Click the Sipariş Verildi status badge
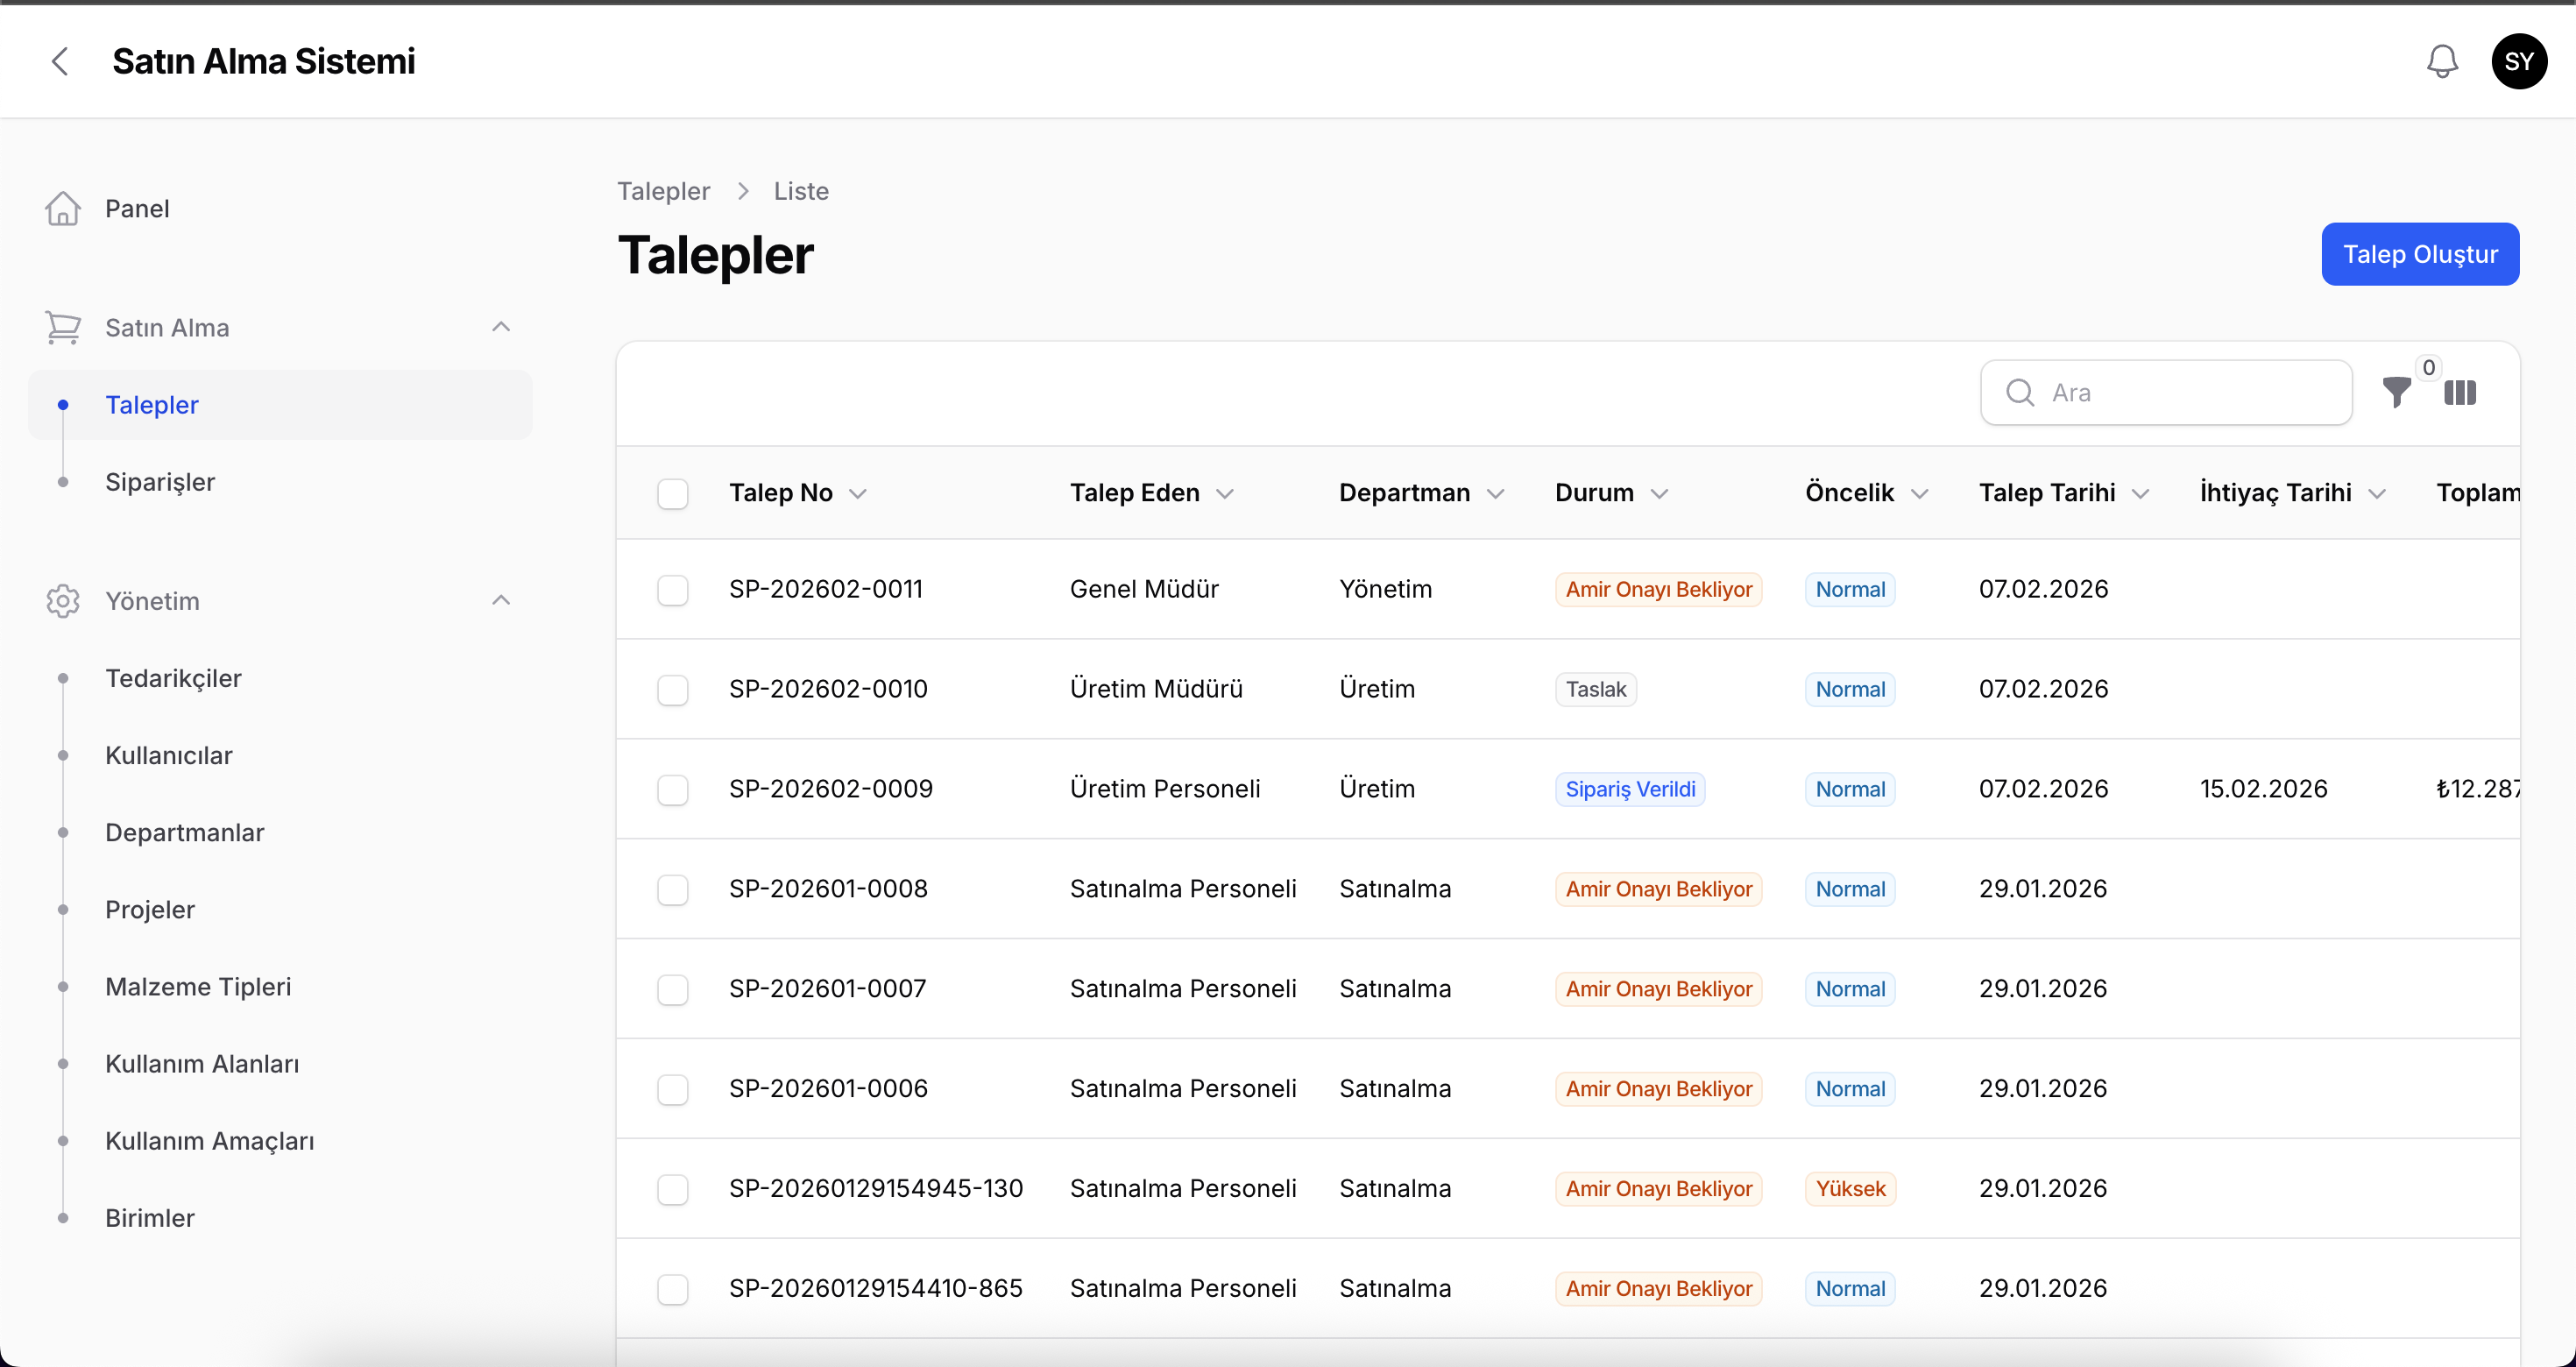Viewport: 2576px width, 1367px height. [1630, 789]
